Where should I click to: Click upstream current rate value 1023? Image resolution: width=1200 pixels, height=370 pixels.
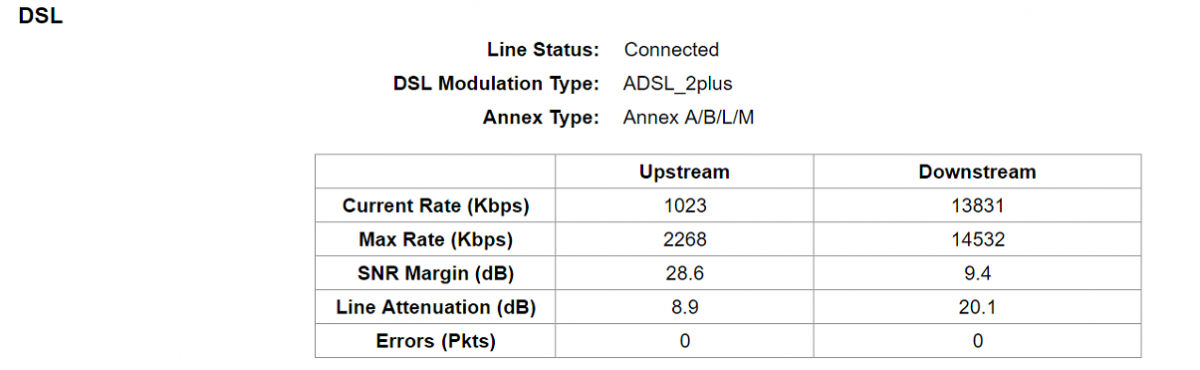[684, 206]
